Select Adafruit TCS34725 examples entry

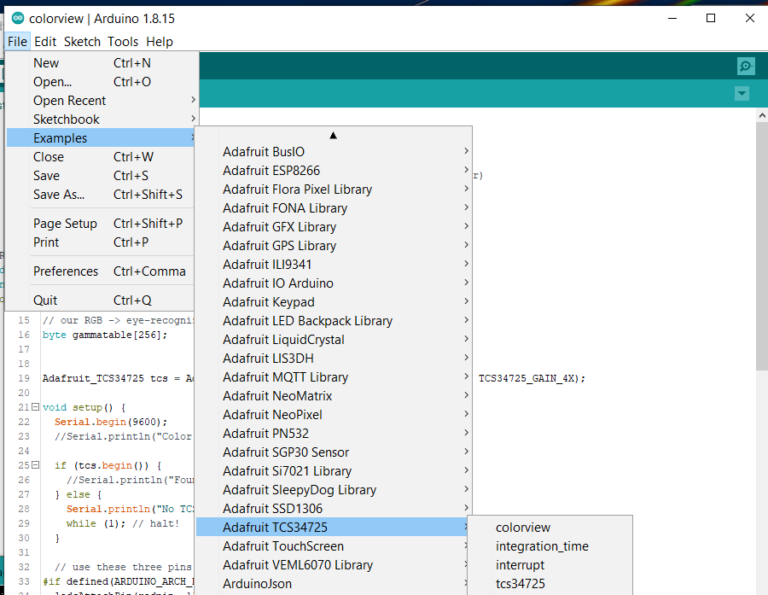[334, 527]
